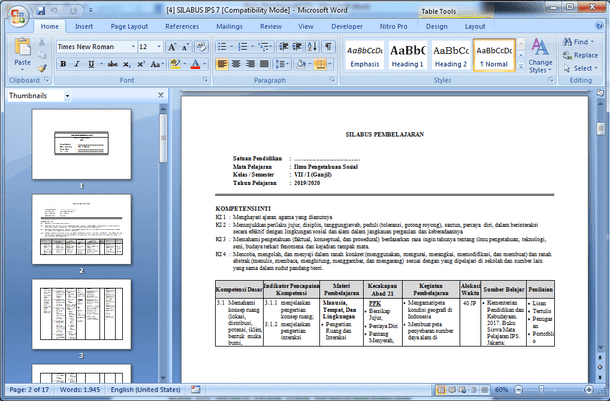Screen dimensions: 610x401
Task: Expand the Numbering list dropdown
Action: (252, 47)
